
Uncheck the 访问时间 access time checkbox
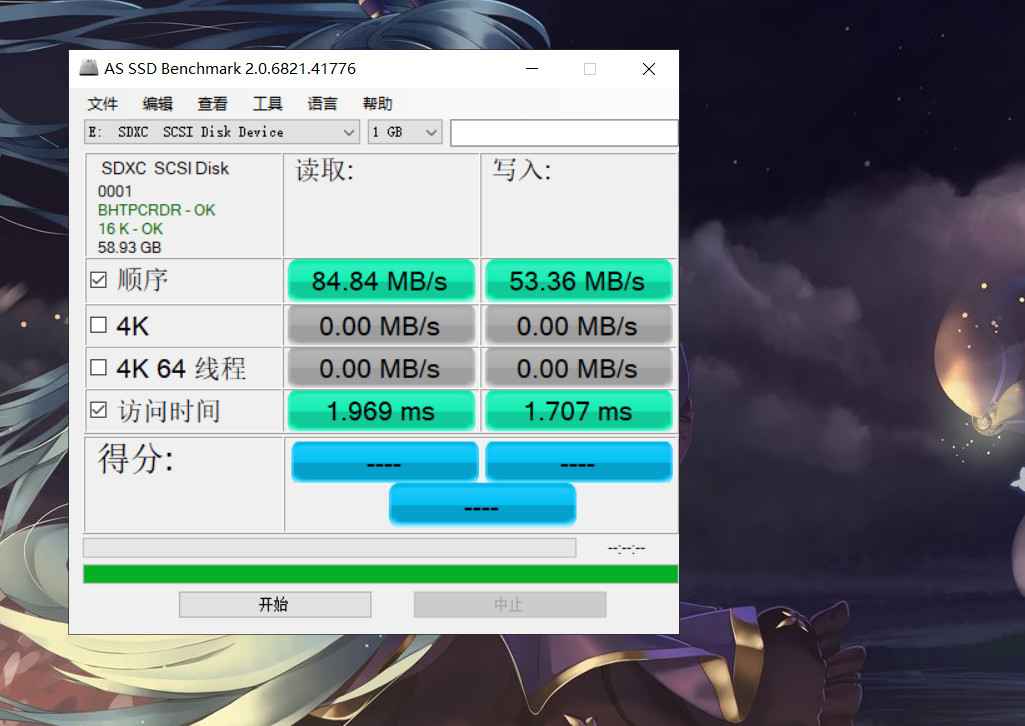coord(98,410)
